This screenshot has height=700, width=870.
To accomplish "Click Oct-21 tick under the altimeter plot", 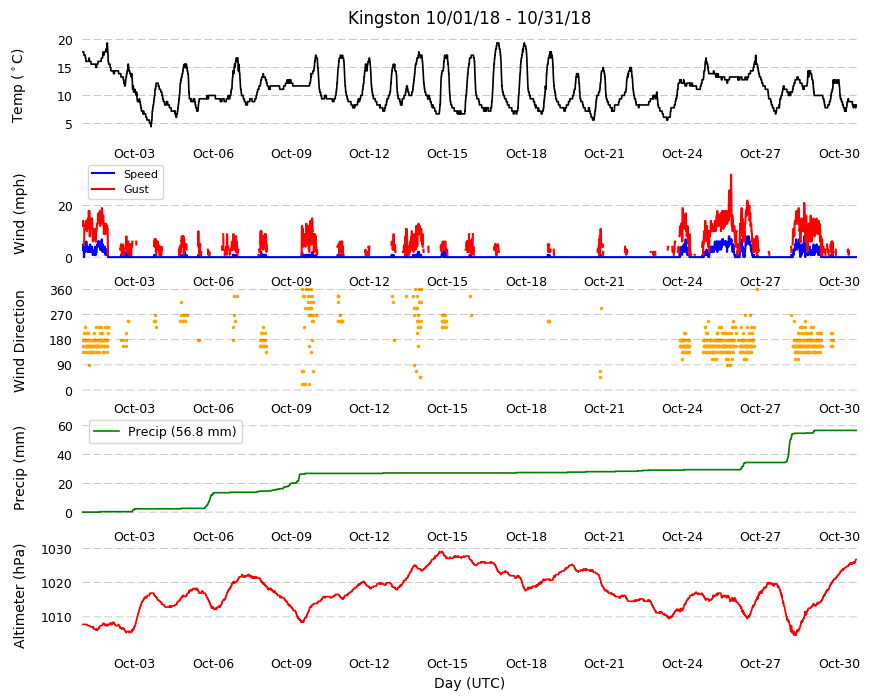I will point(604,663).
